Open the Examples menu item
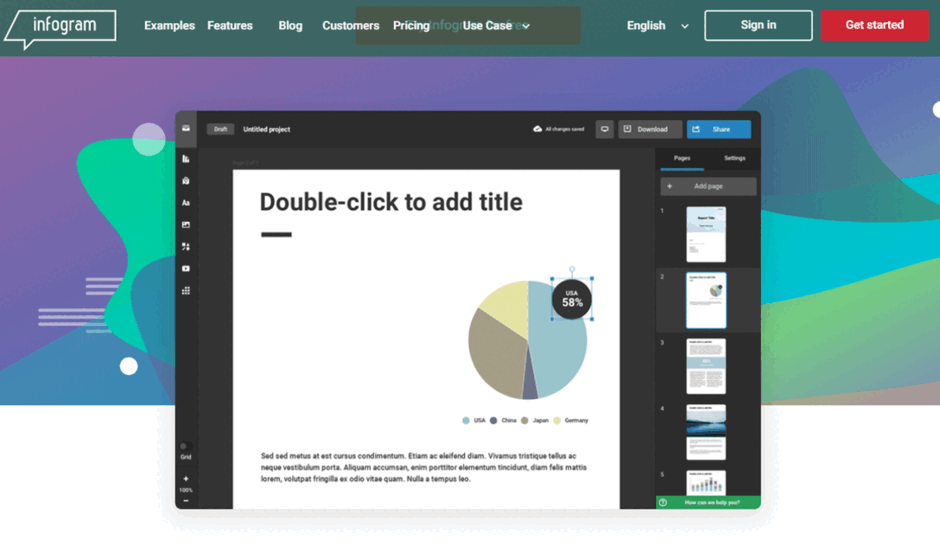Viewport: 940px width, 551px height. click(170, 26)
